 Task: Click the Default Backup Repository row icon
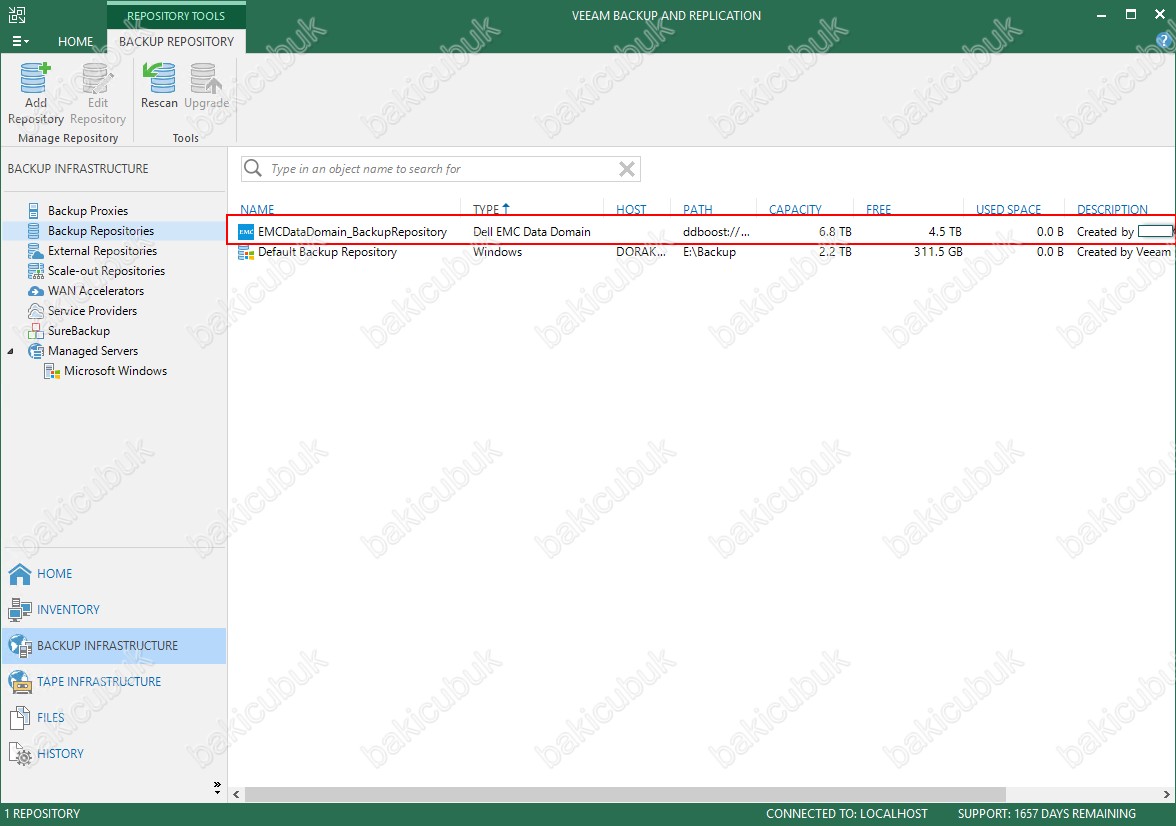click(246, 252)
